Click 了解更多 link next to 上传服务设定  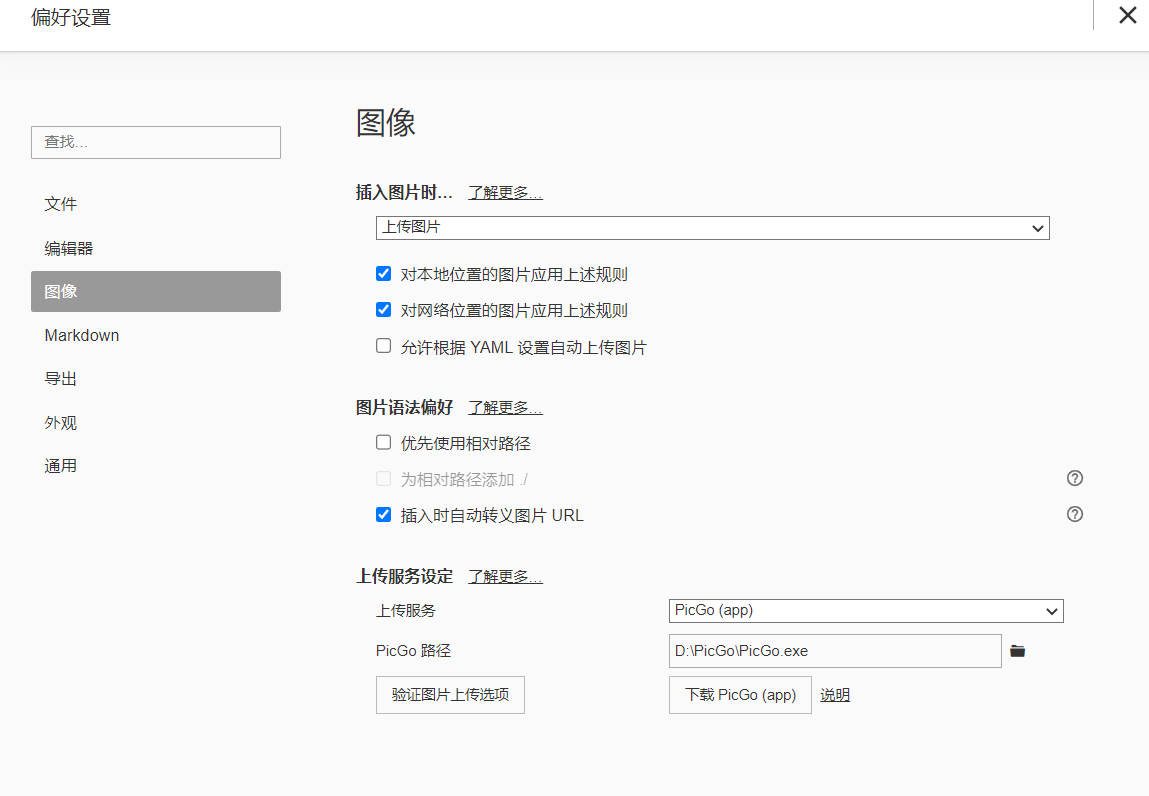click(x=505, y=577)
